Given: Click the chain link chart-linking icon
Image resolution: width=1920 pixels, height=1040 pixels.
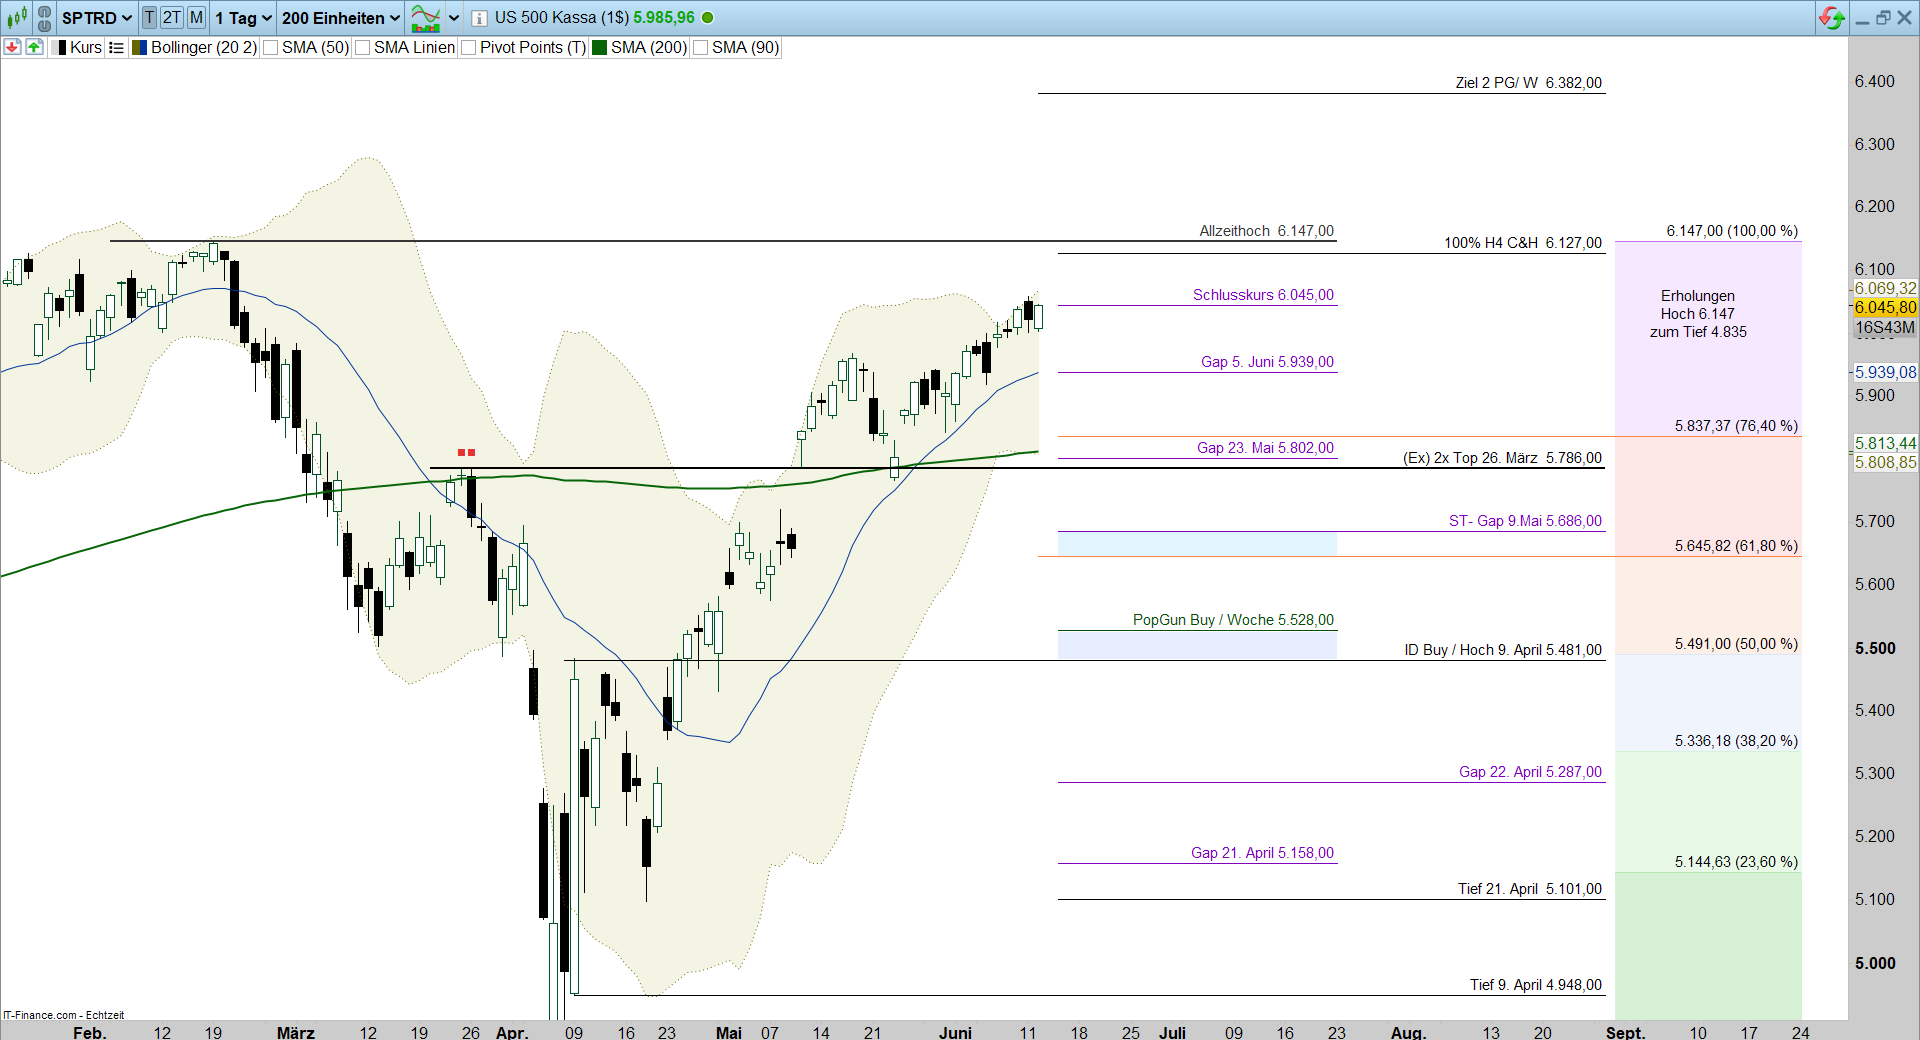Looking at the screenshot, I should [x=44, y=17].
